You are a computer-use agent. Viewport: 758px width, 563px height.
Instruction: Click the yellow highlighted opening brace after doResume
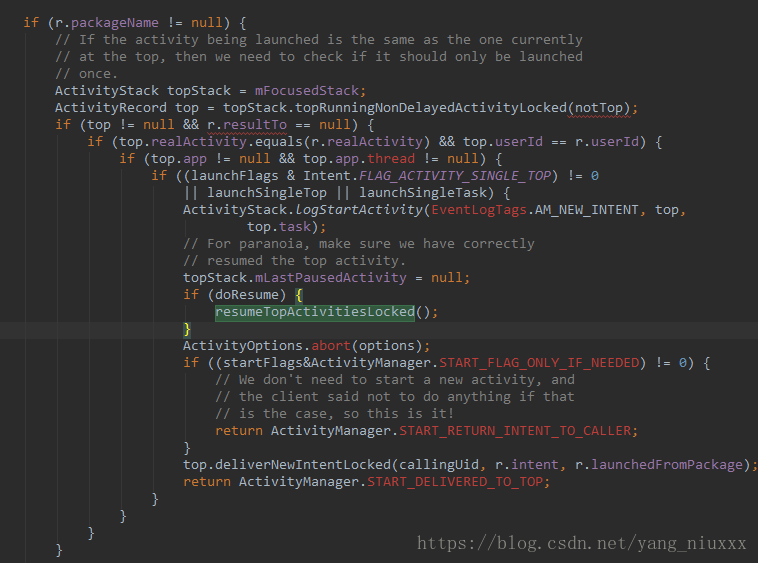(x=299, y=295)
